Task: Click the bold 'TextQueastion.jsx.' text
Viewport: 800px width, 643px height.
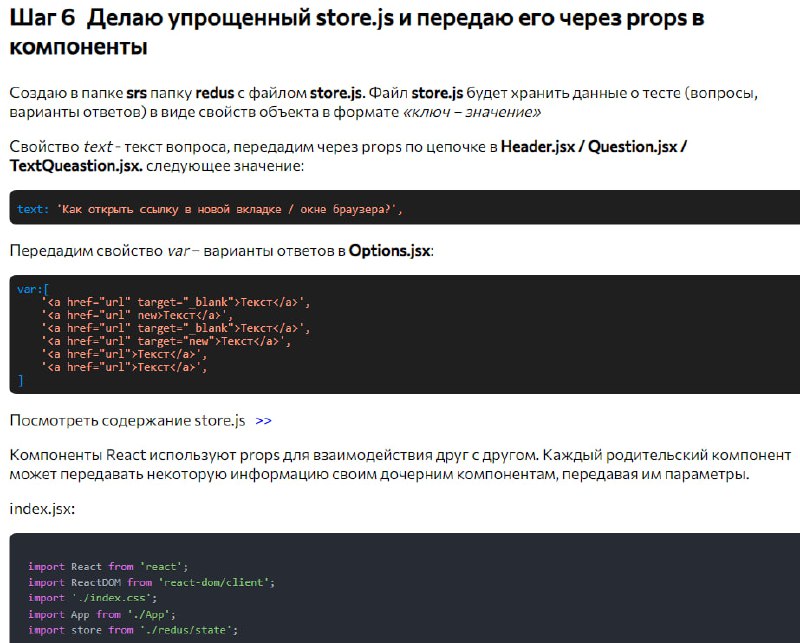Action: coord(76,166)
